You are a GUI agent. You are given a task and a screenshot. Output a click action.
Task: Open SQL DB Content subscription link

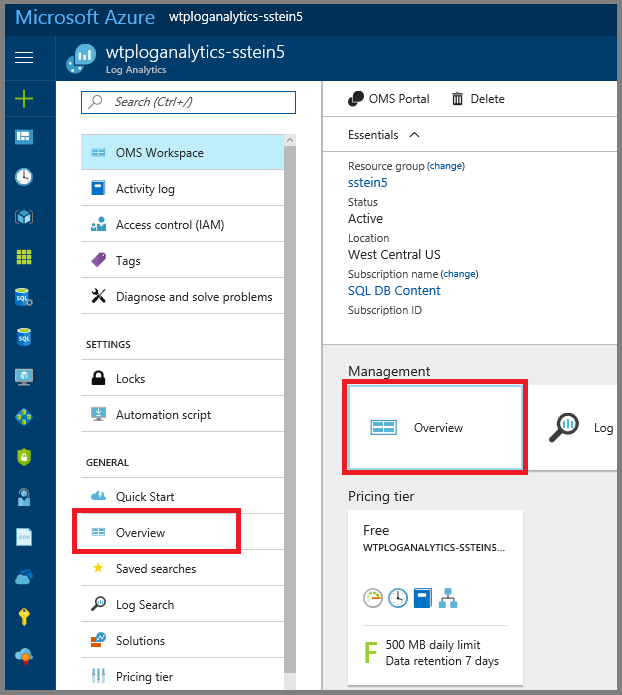coord(394,291)
